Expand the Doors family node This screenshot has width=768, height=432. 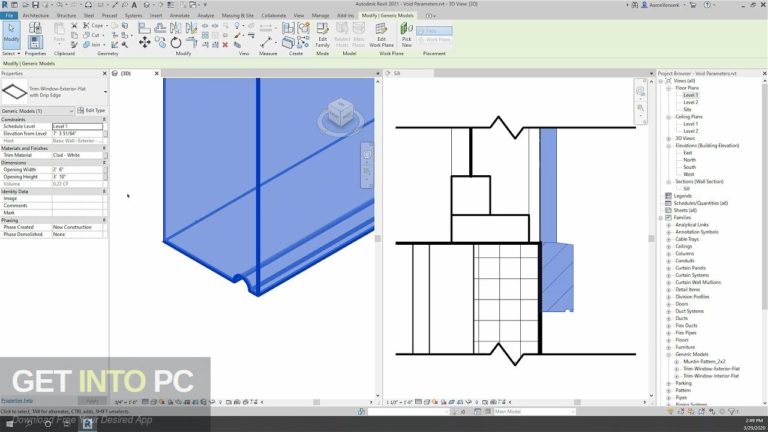(668, 304)
